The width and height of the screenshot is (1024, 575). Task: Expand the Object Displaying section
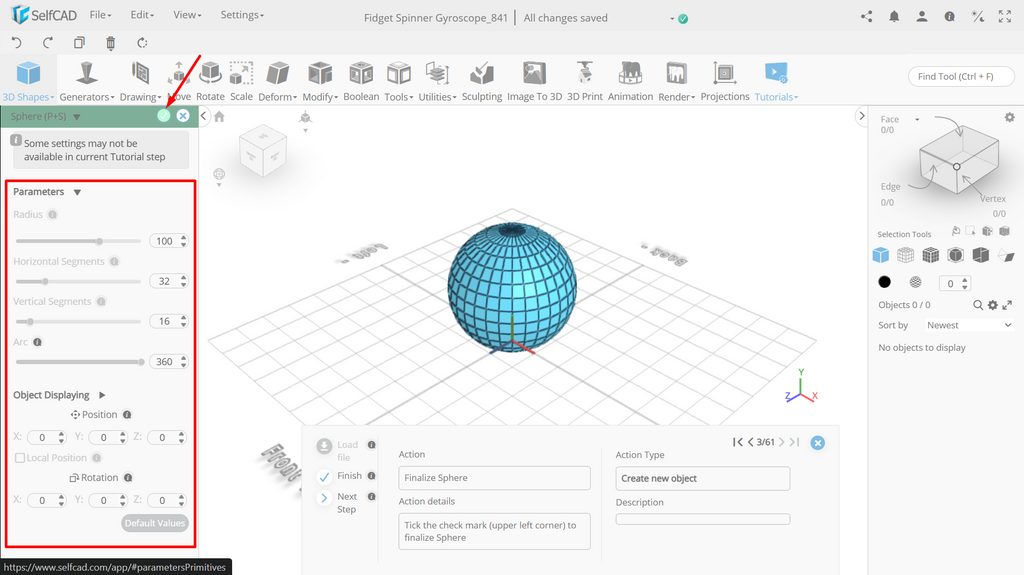tap(102, 395)
